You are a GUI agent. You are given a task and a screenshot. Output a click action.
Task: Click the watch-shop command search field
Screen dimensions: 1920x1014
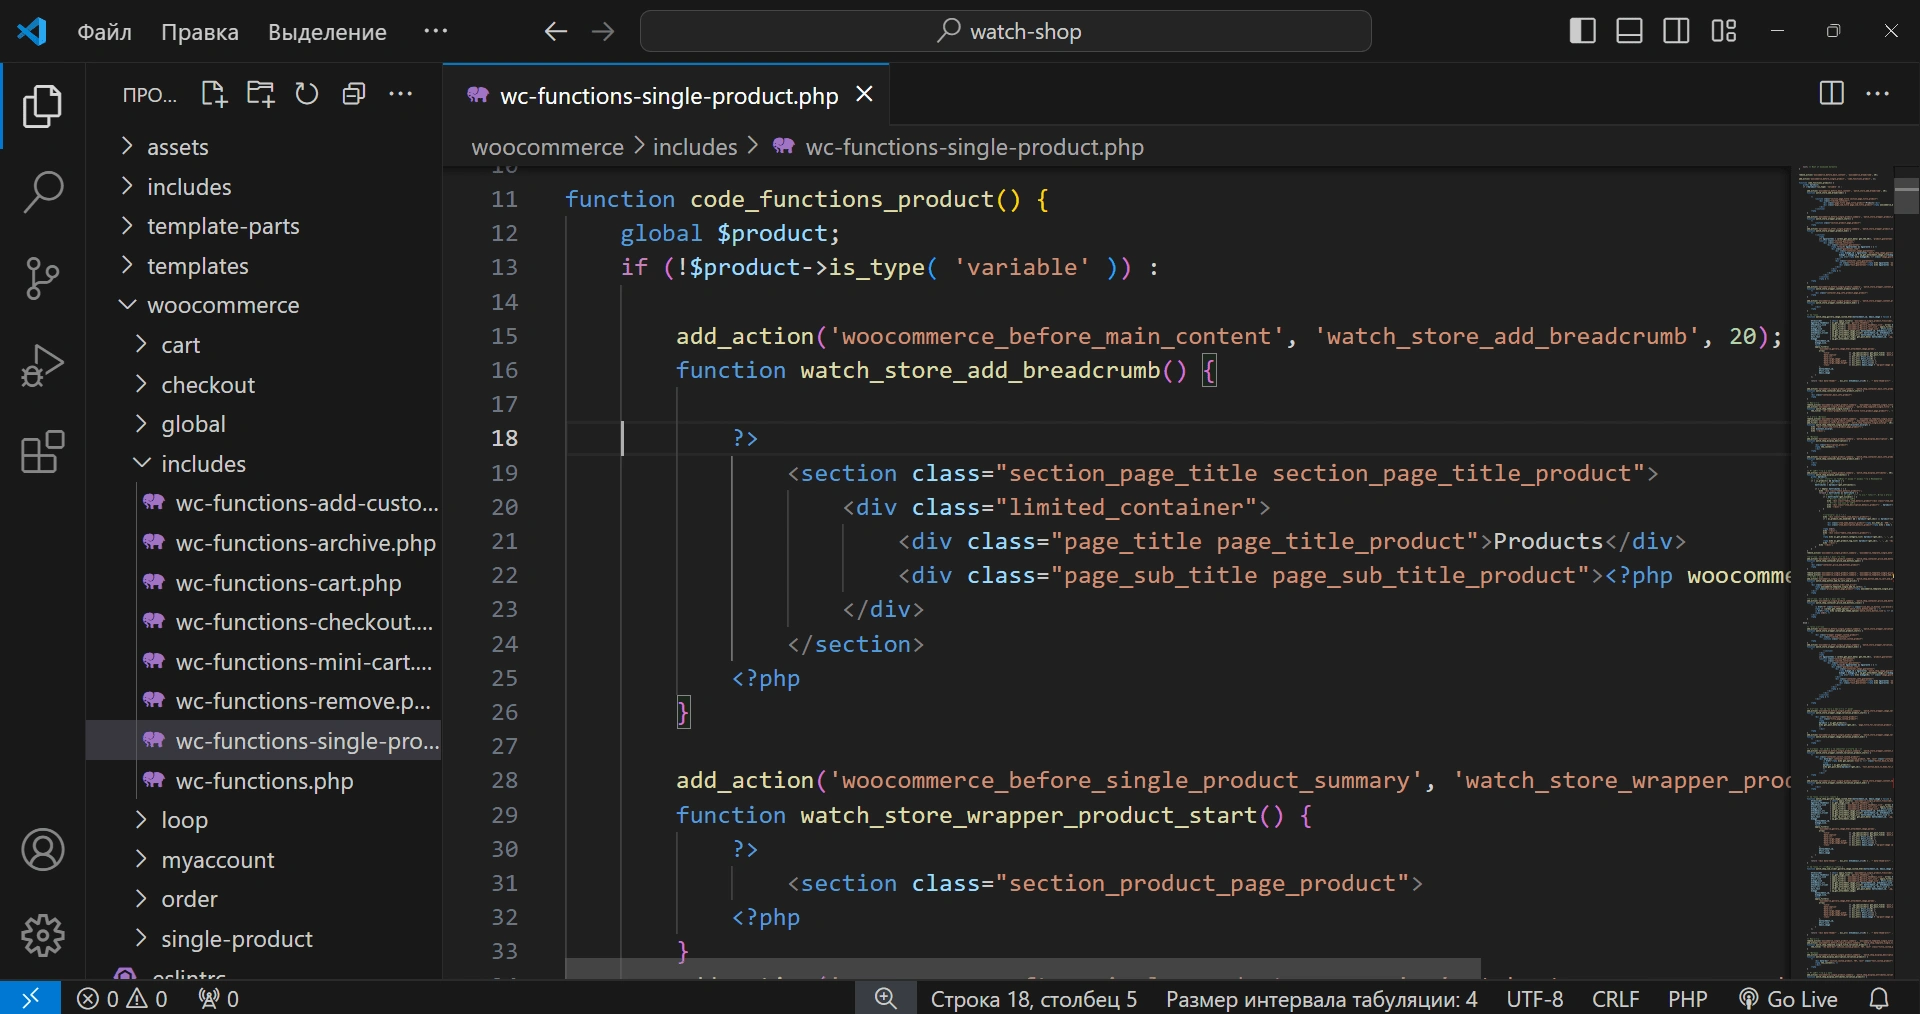[1005, 31]
